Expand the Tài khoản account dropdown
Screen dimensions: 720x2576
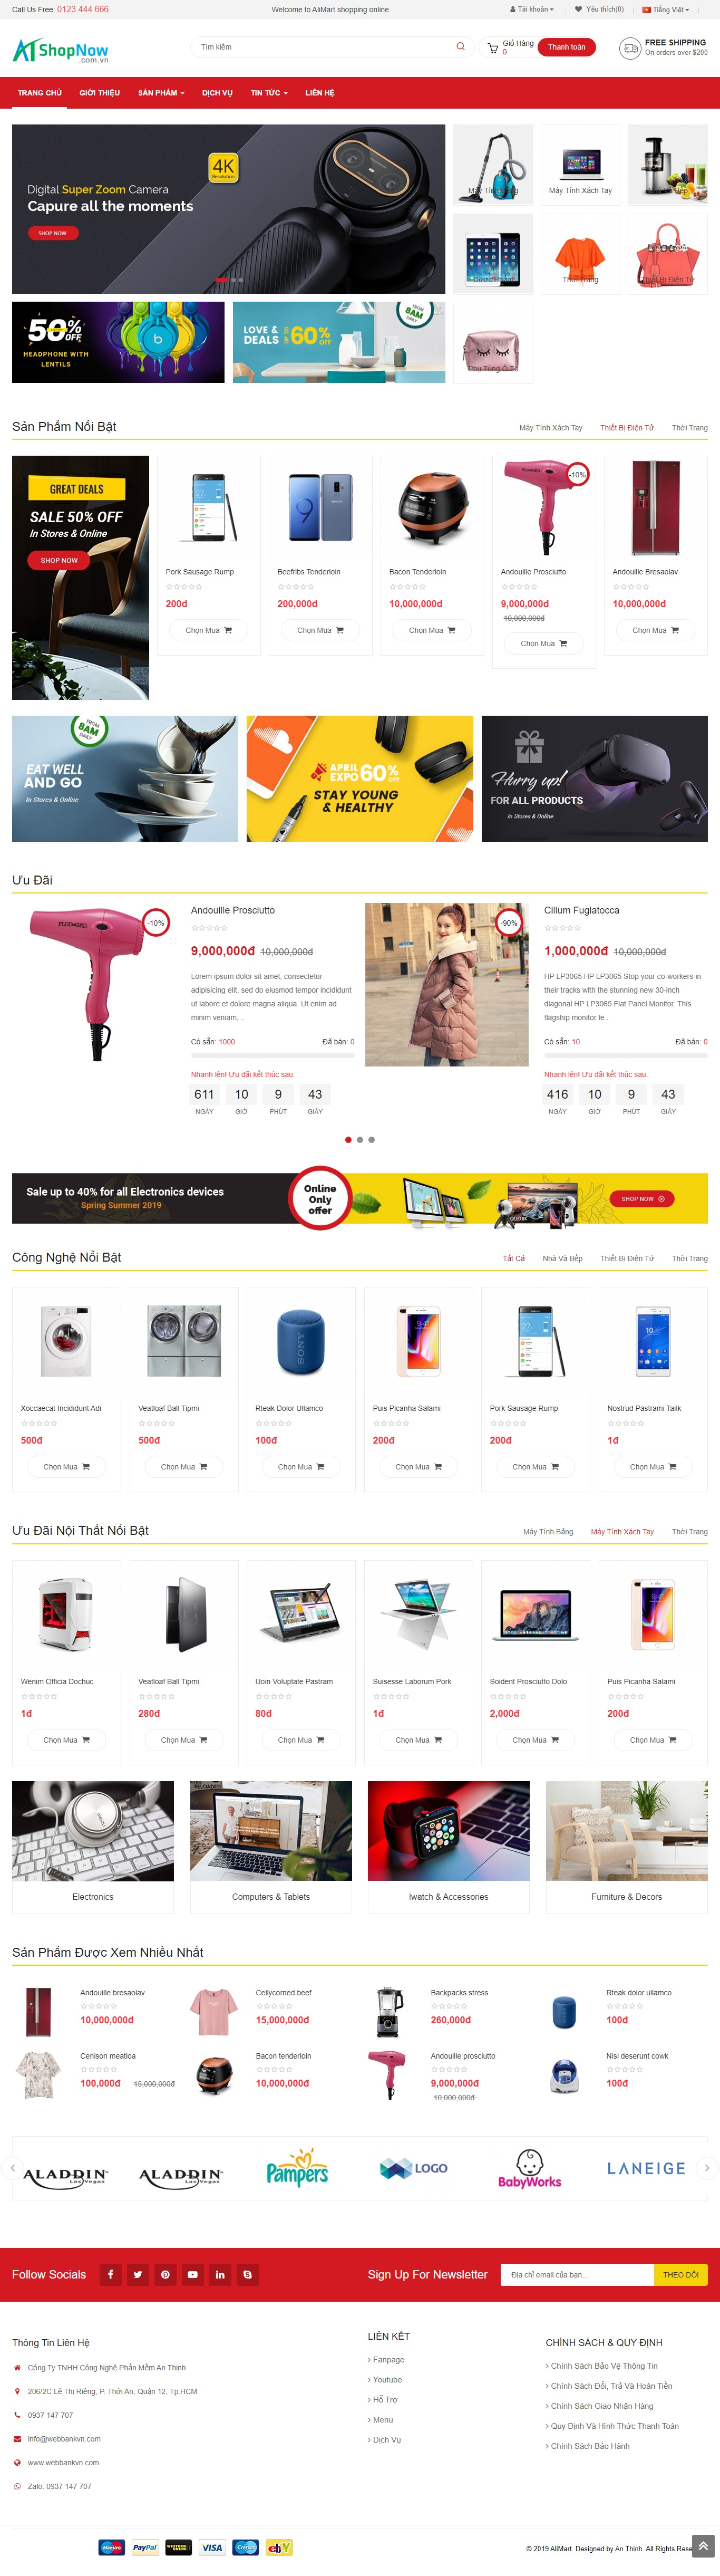tap(532, 9)
